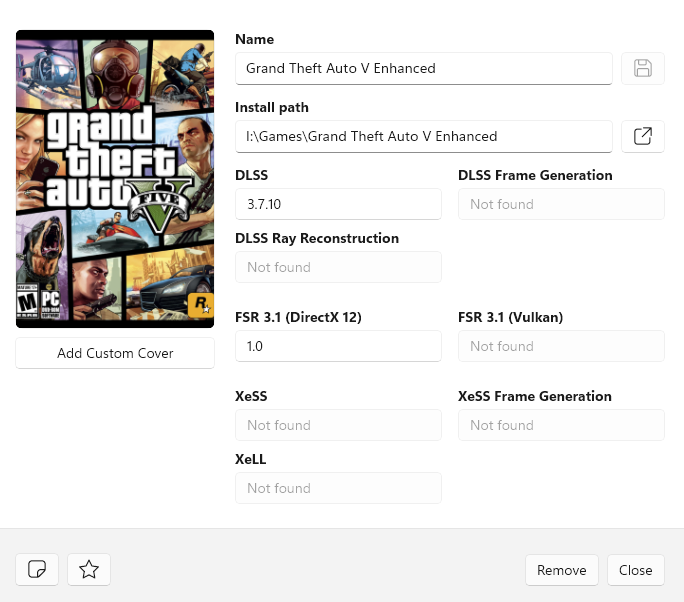Click the save name floppy disk icon
This screenshot has width=684, height=602.
(x=643, y=68)
